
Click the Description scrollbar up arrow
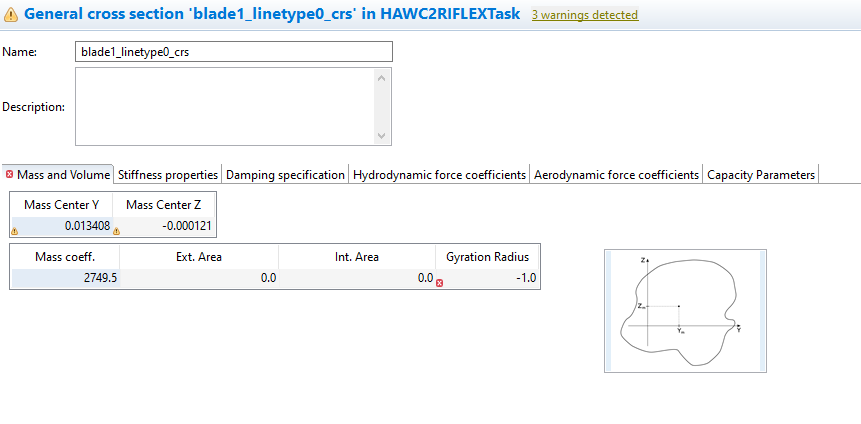tap(382, 77)
